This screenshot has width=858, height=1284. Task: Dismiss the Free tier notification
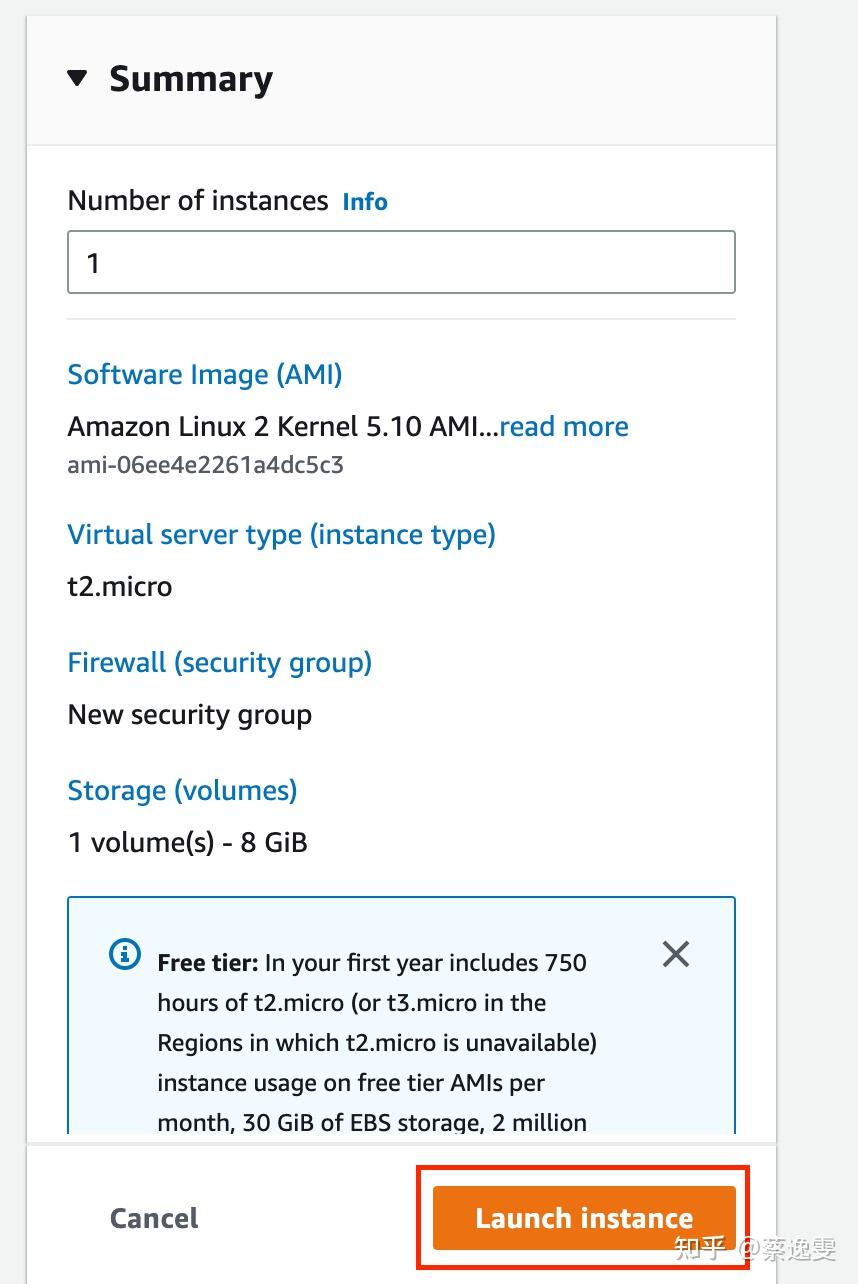pos(675,954)
